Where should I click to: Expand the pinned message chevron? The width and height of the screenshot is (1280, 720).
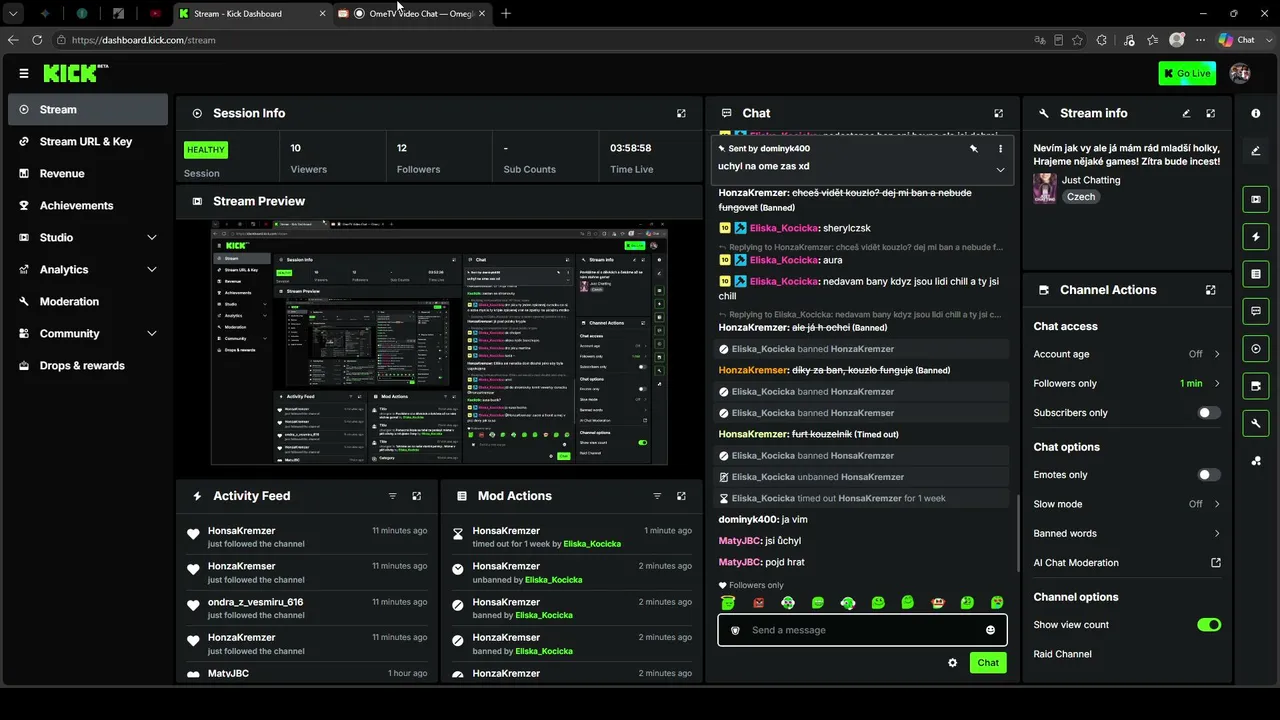[x=1000, y=170]
